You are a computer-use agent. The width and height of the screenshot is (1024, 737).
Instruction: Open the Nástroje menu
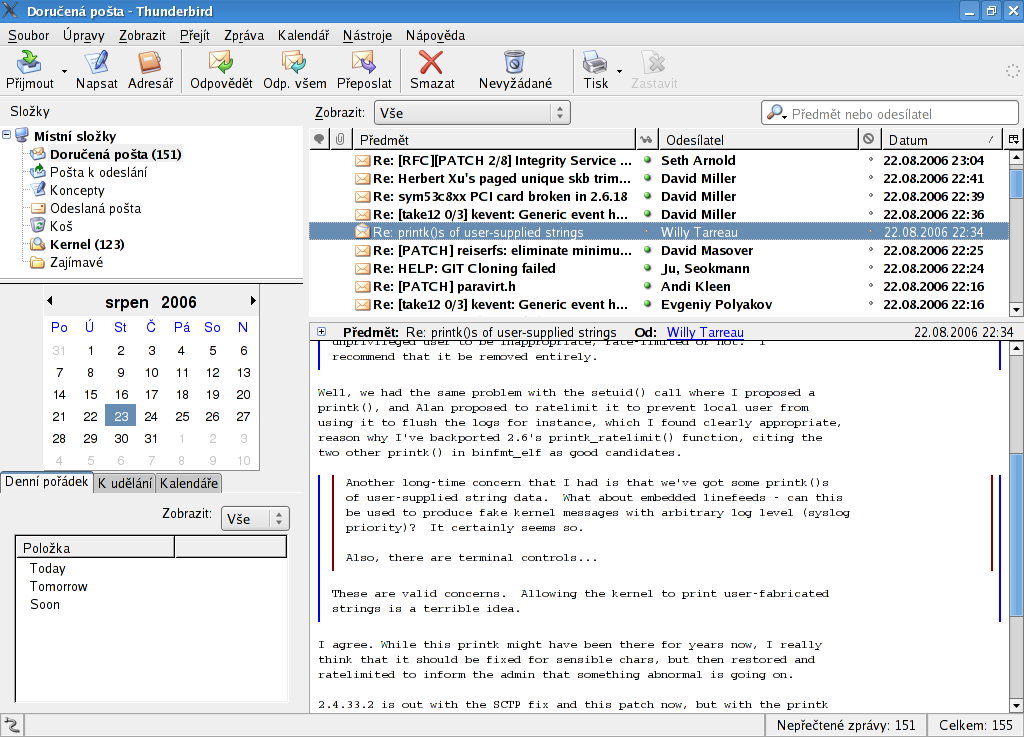367,35
